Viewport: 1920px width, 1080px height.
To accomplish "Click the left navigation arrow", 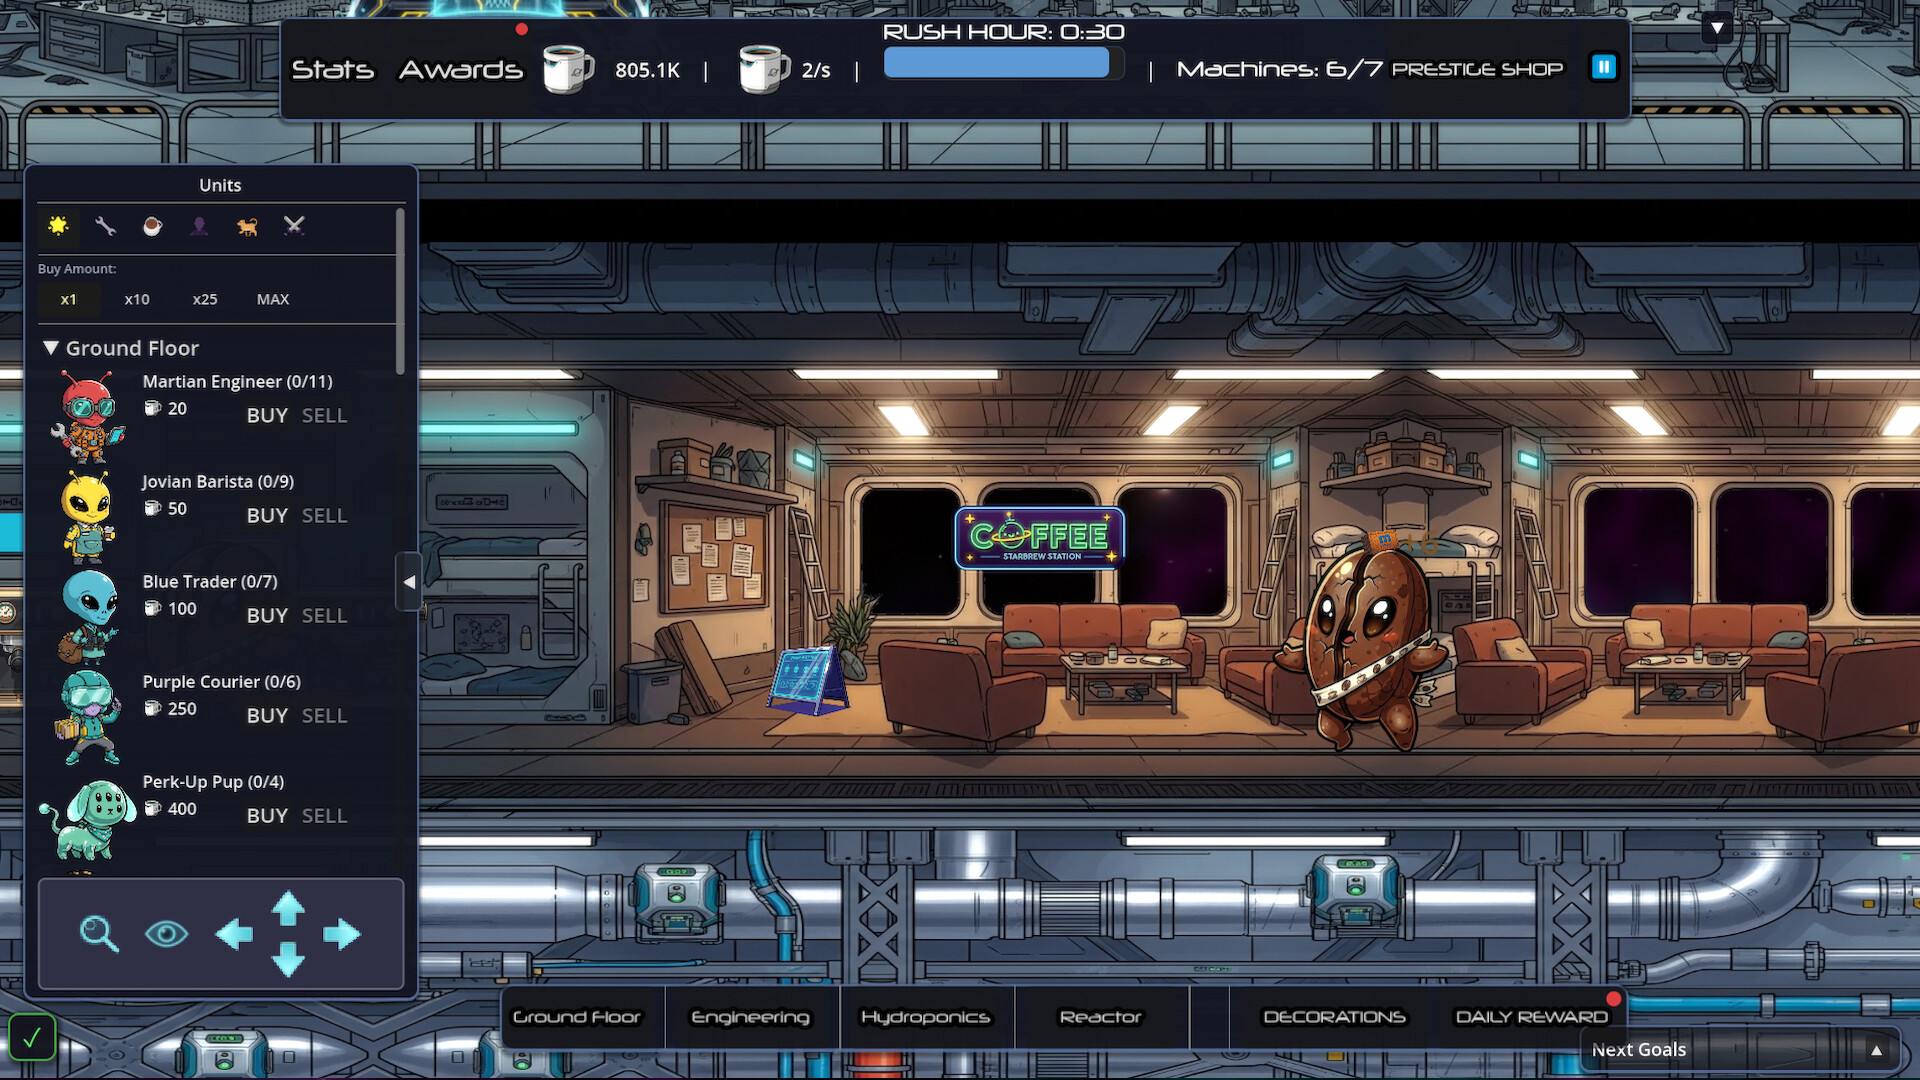I will click(236, 933).
